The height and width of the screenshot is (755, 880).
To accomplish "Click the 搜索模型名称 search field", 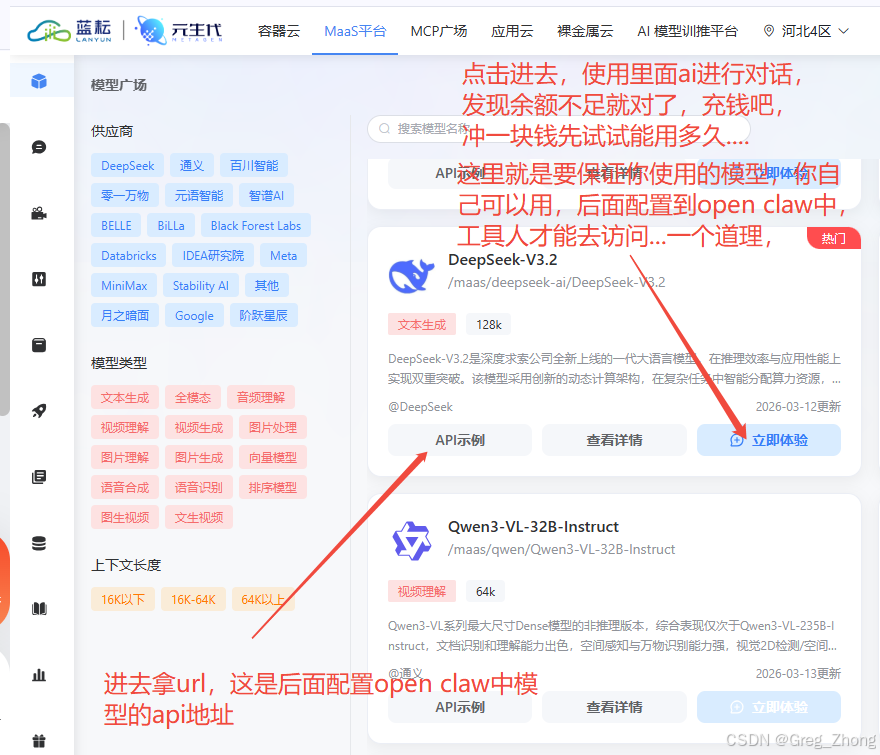I will pos(558,129).
